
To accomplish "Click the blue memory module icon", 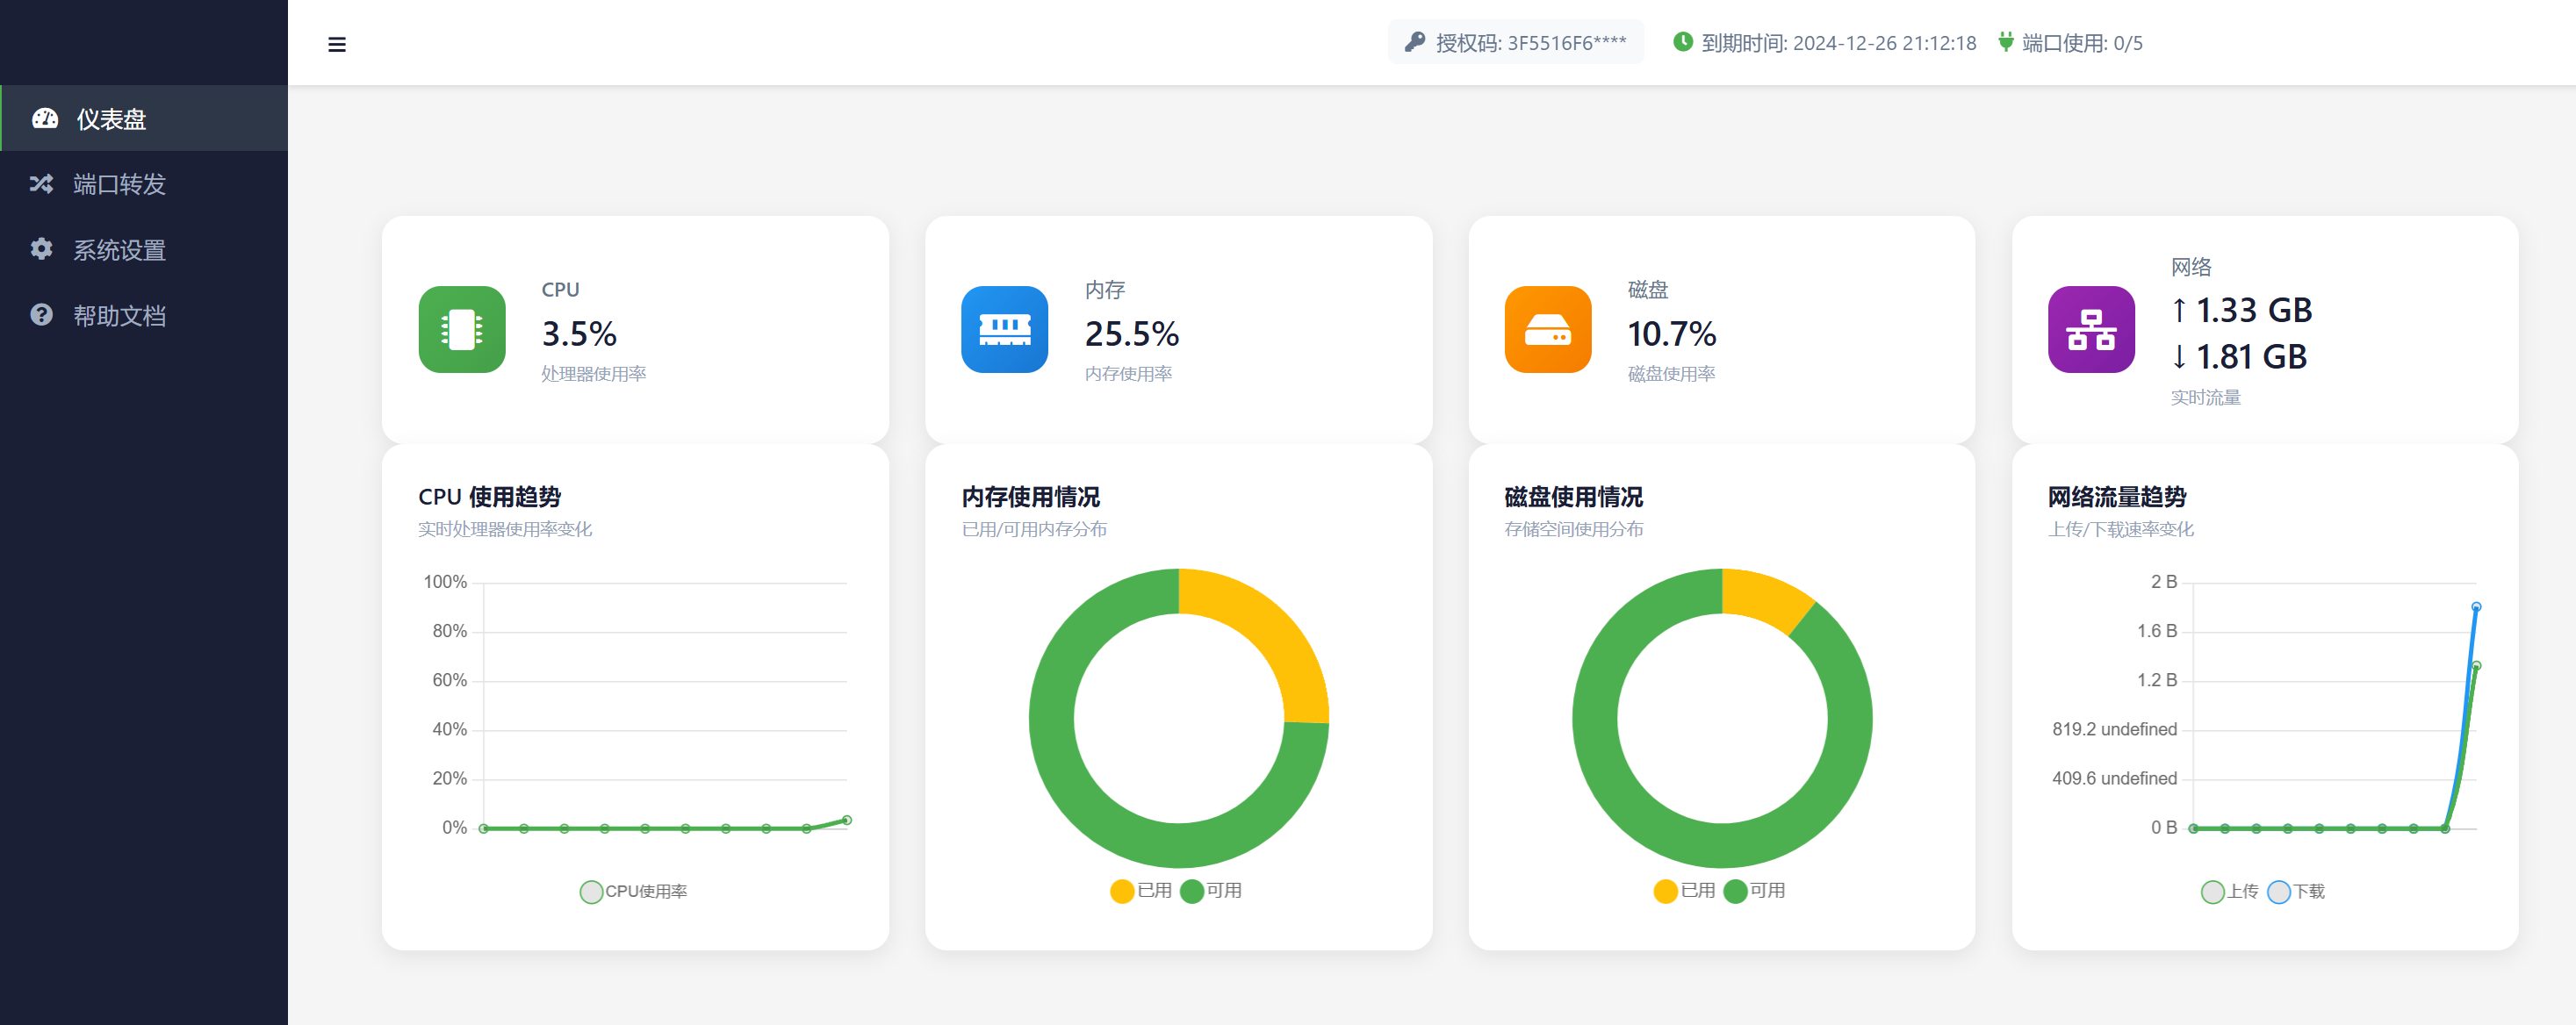I will coord(1004,329).
